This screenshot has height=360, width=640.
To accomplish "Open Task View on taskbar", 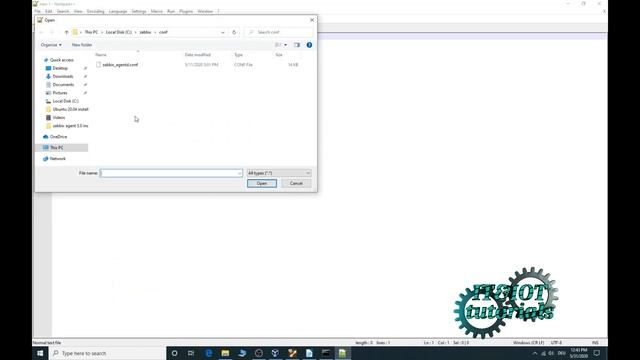I will click(x=191, y=353).
